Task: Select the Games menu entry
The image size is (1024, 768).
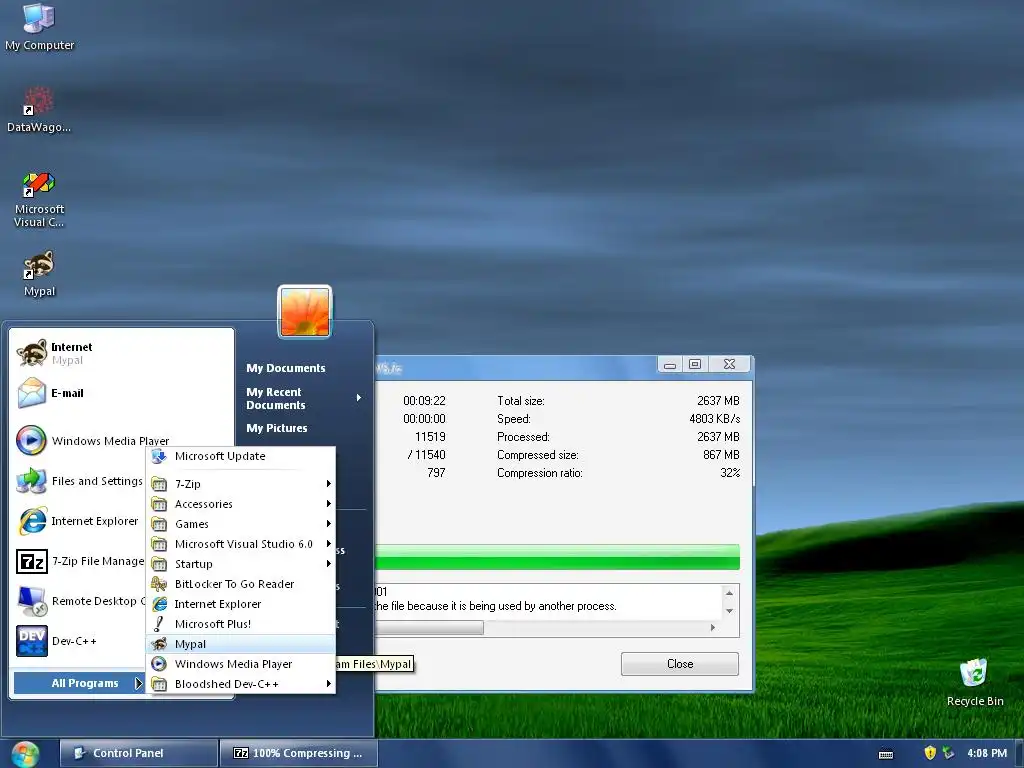Action: (x=241, y=524)
